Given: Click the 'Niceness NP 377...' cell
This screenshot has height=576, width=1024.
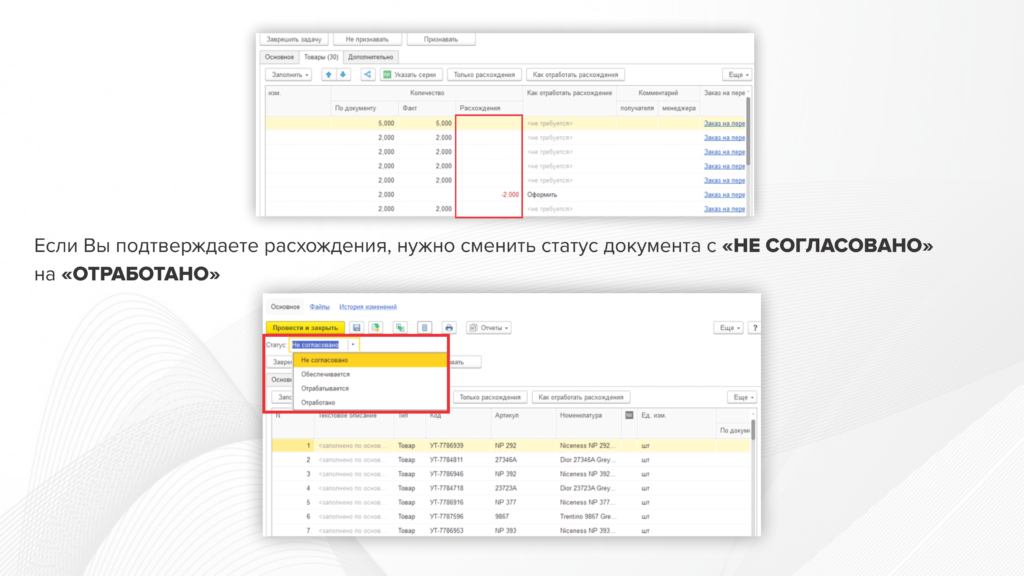Looking at the screenshot, I should (587, 503).
